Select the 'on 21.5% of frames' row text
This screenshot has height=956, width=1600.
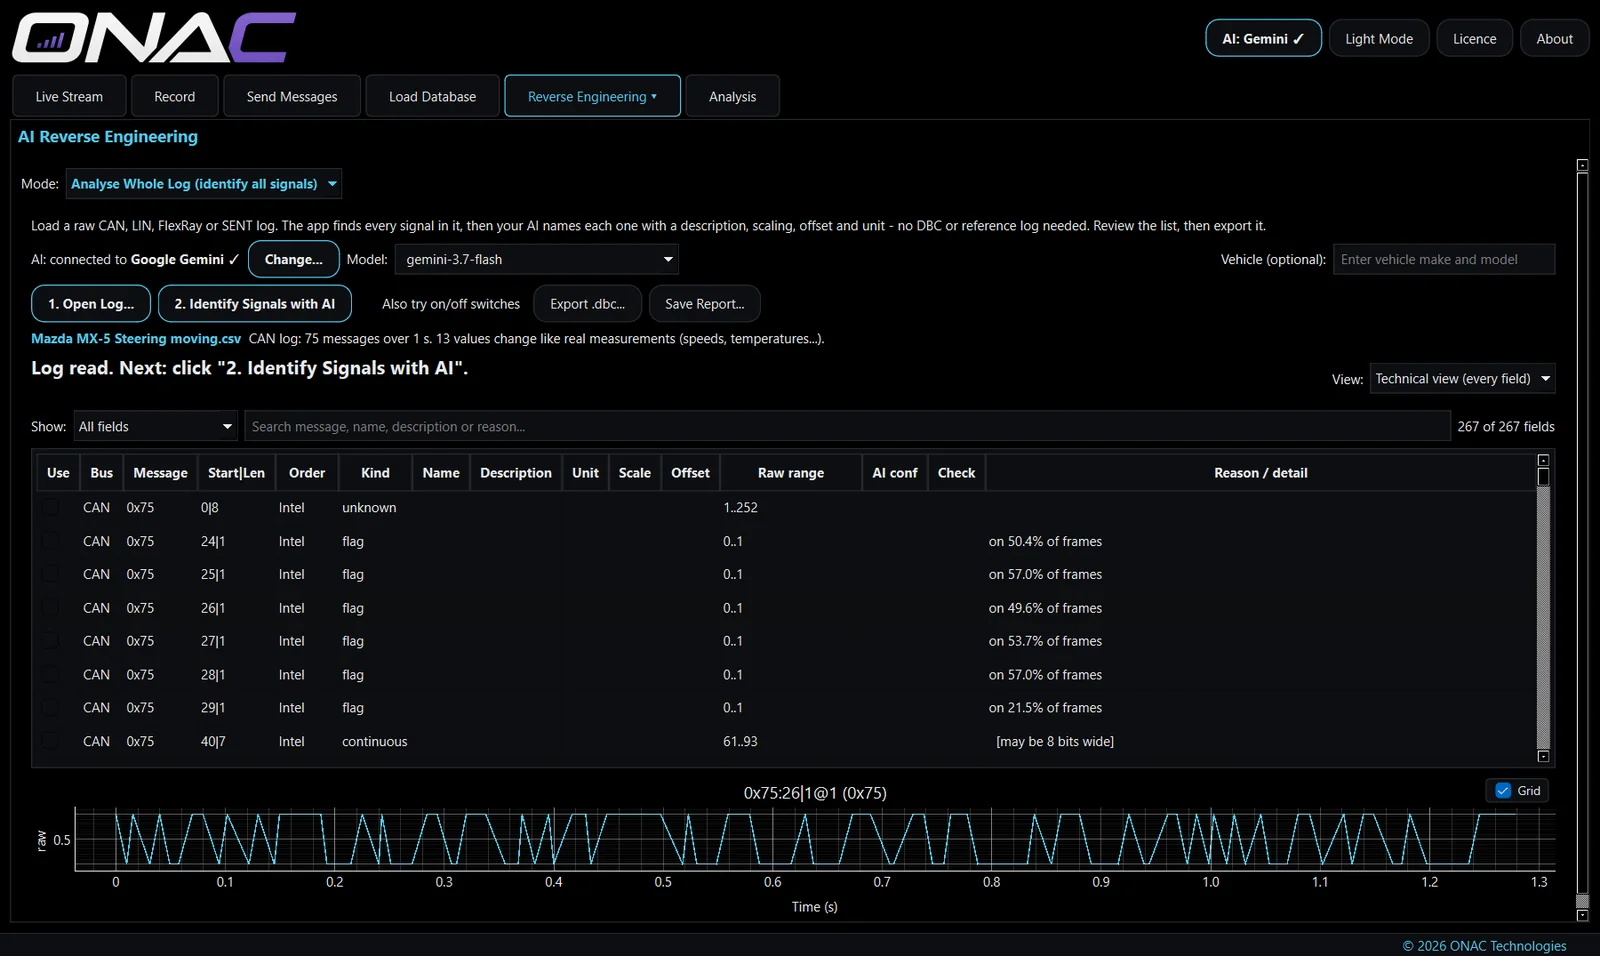coord(1045,708)
